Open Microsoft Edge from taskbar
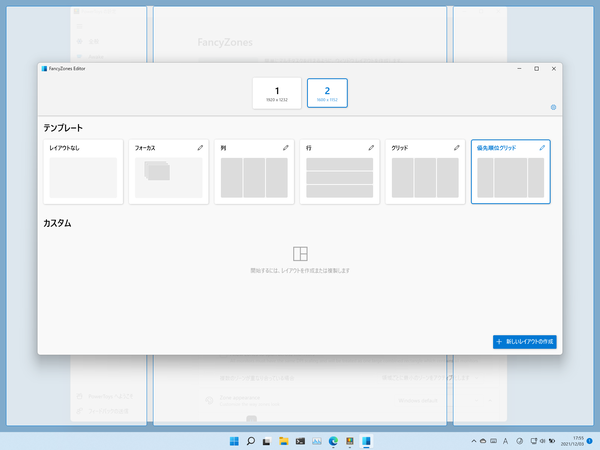The height and width of the screenshot is (450, 600). pyautogui.click(x=333, y=441)
